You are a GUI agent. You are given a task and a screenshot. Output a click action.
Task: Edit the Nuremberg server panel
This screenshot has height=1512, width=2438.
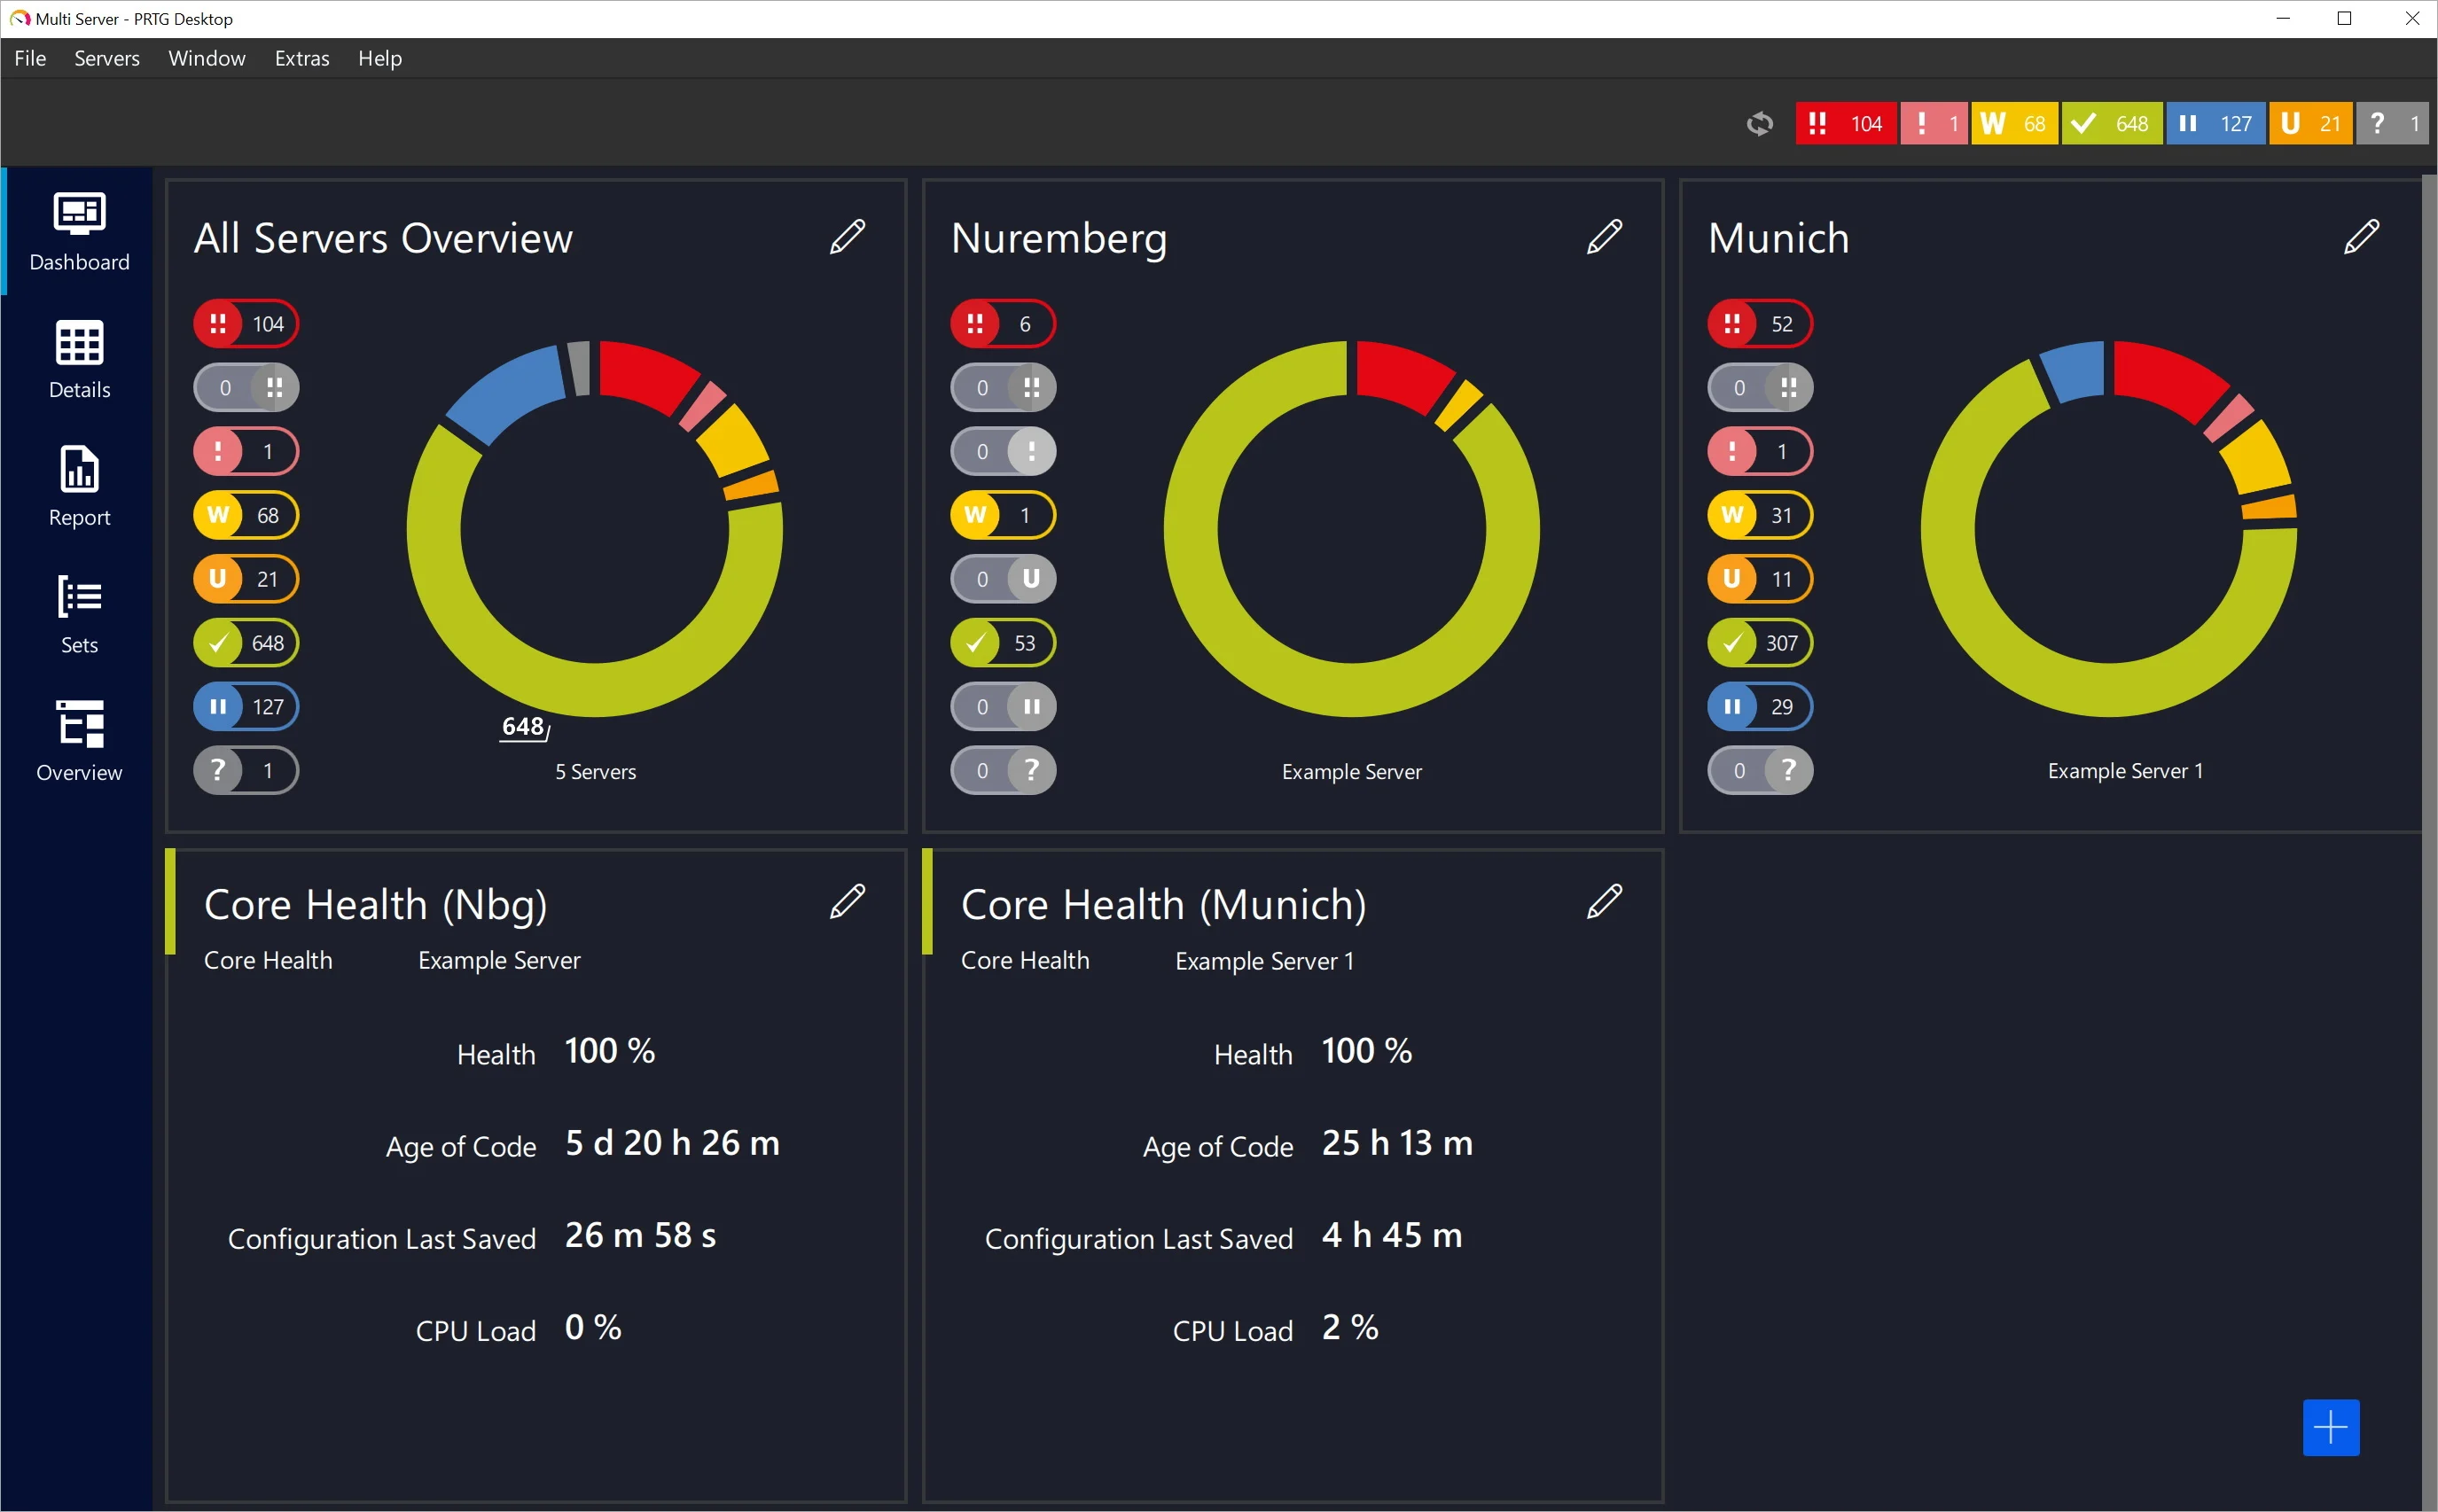point(1603,235)
